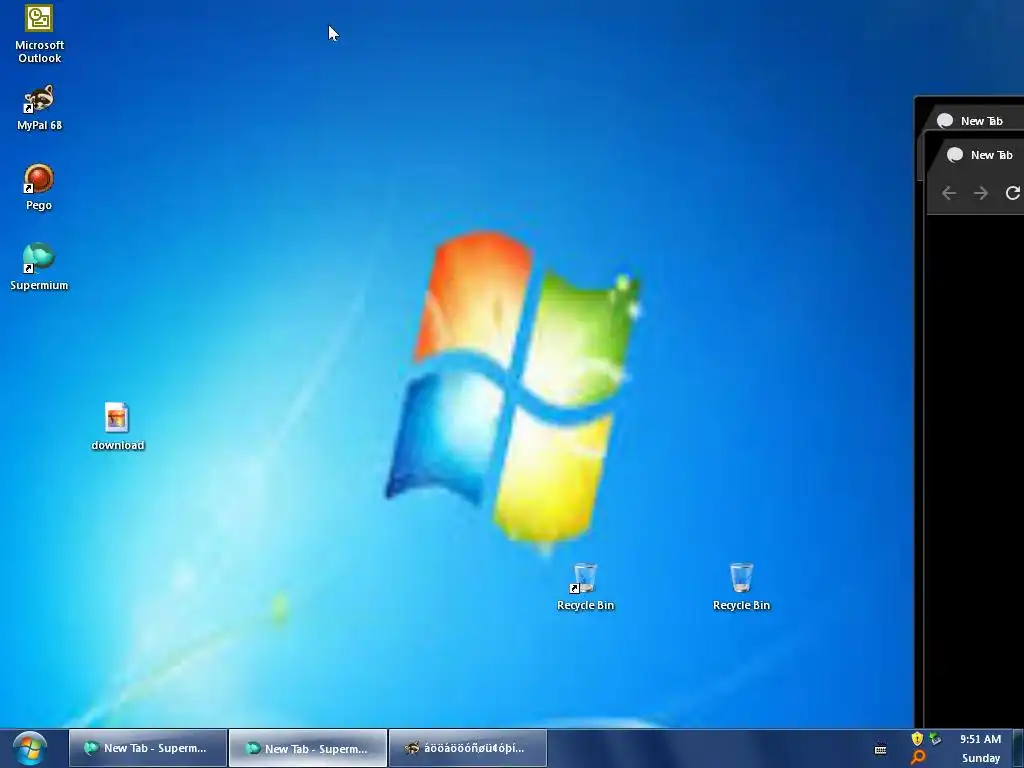
Task: Open the on-screen keyboard tray icon
Action: [x=880, y=749]
